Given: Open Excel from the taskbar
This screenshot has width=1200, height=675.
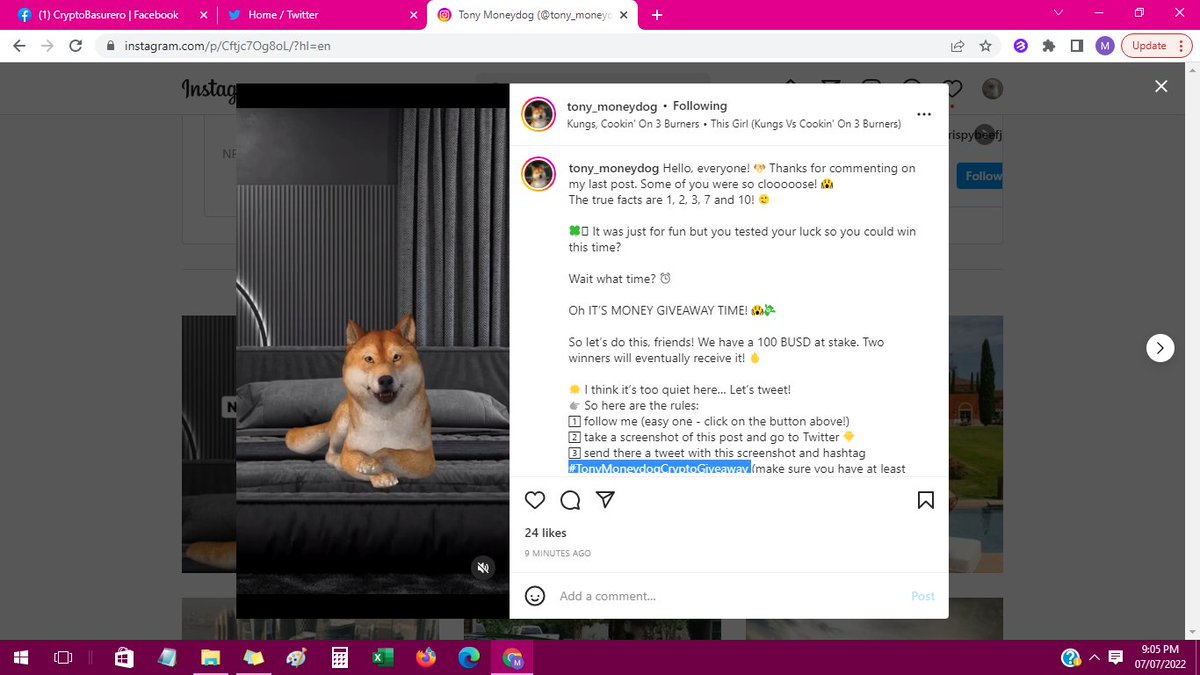Looking at the screenshot, I should [383, 658].
